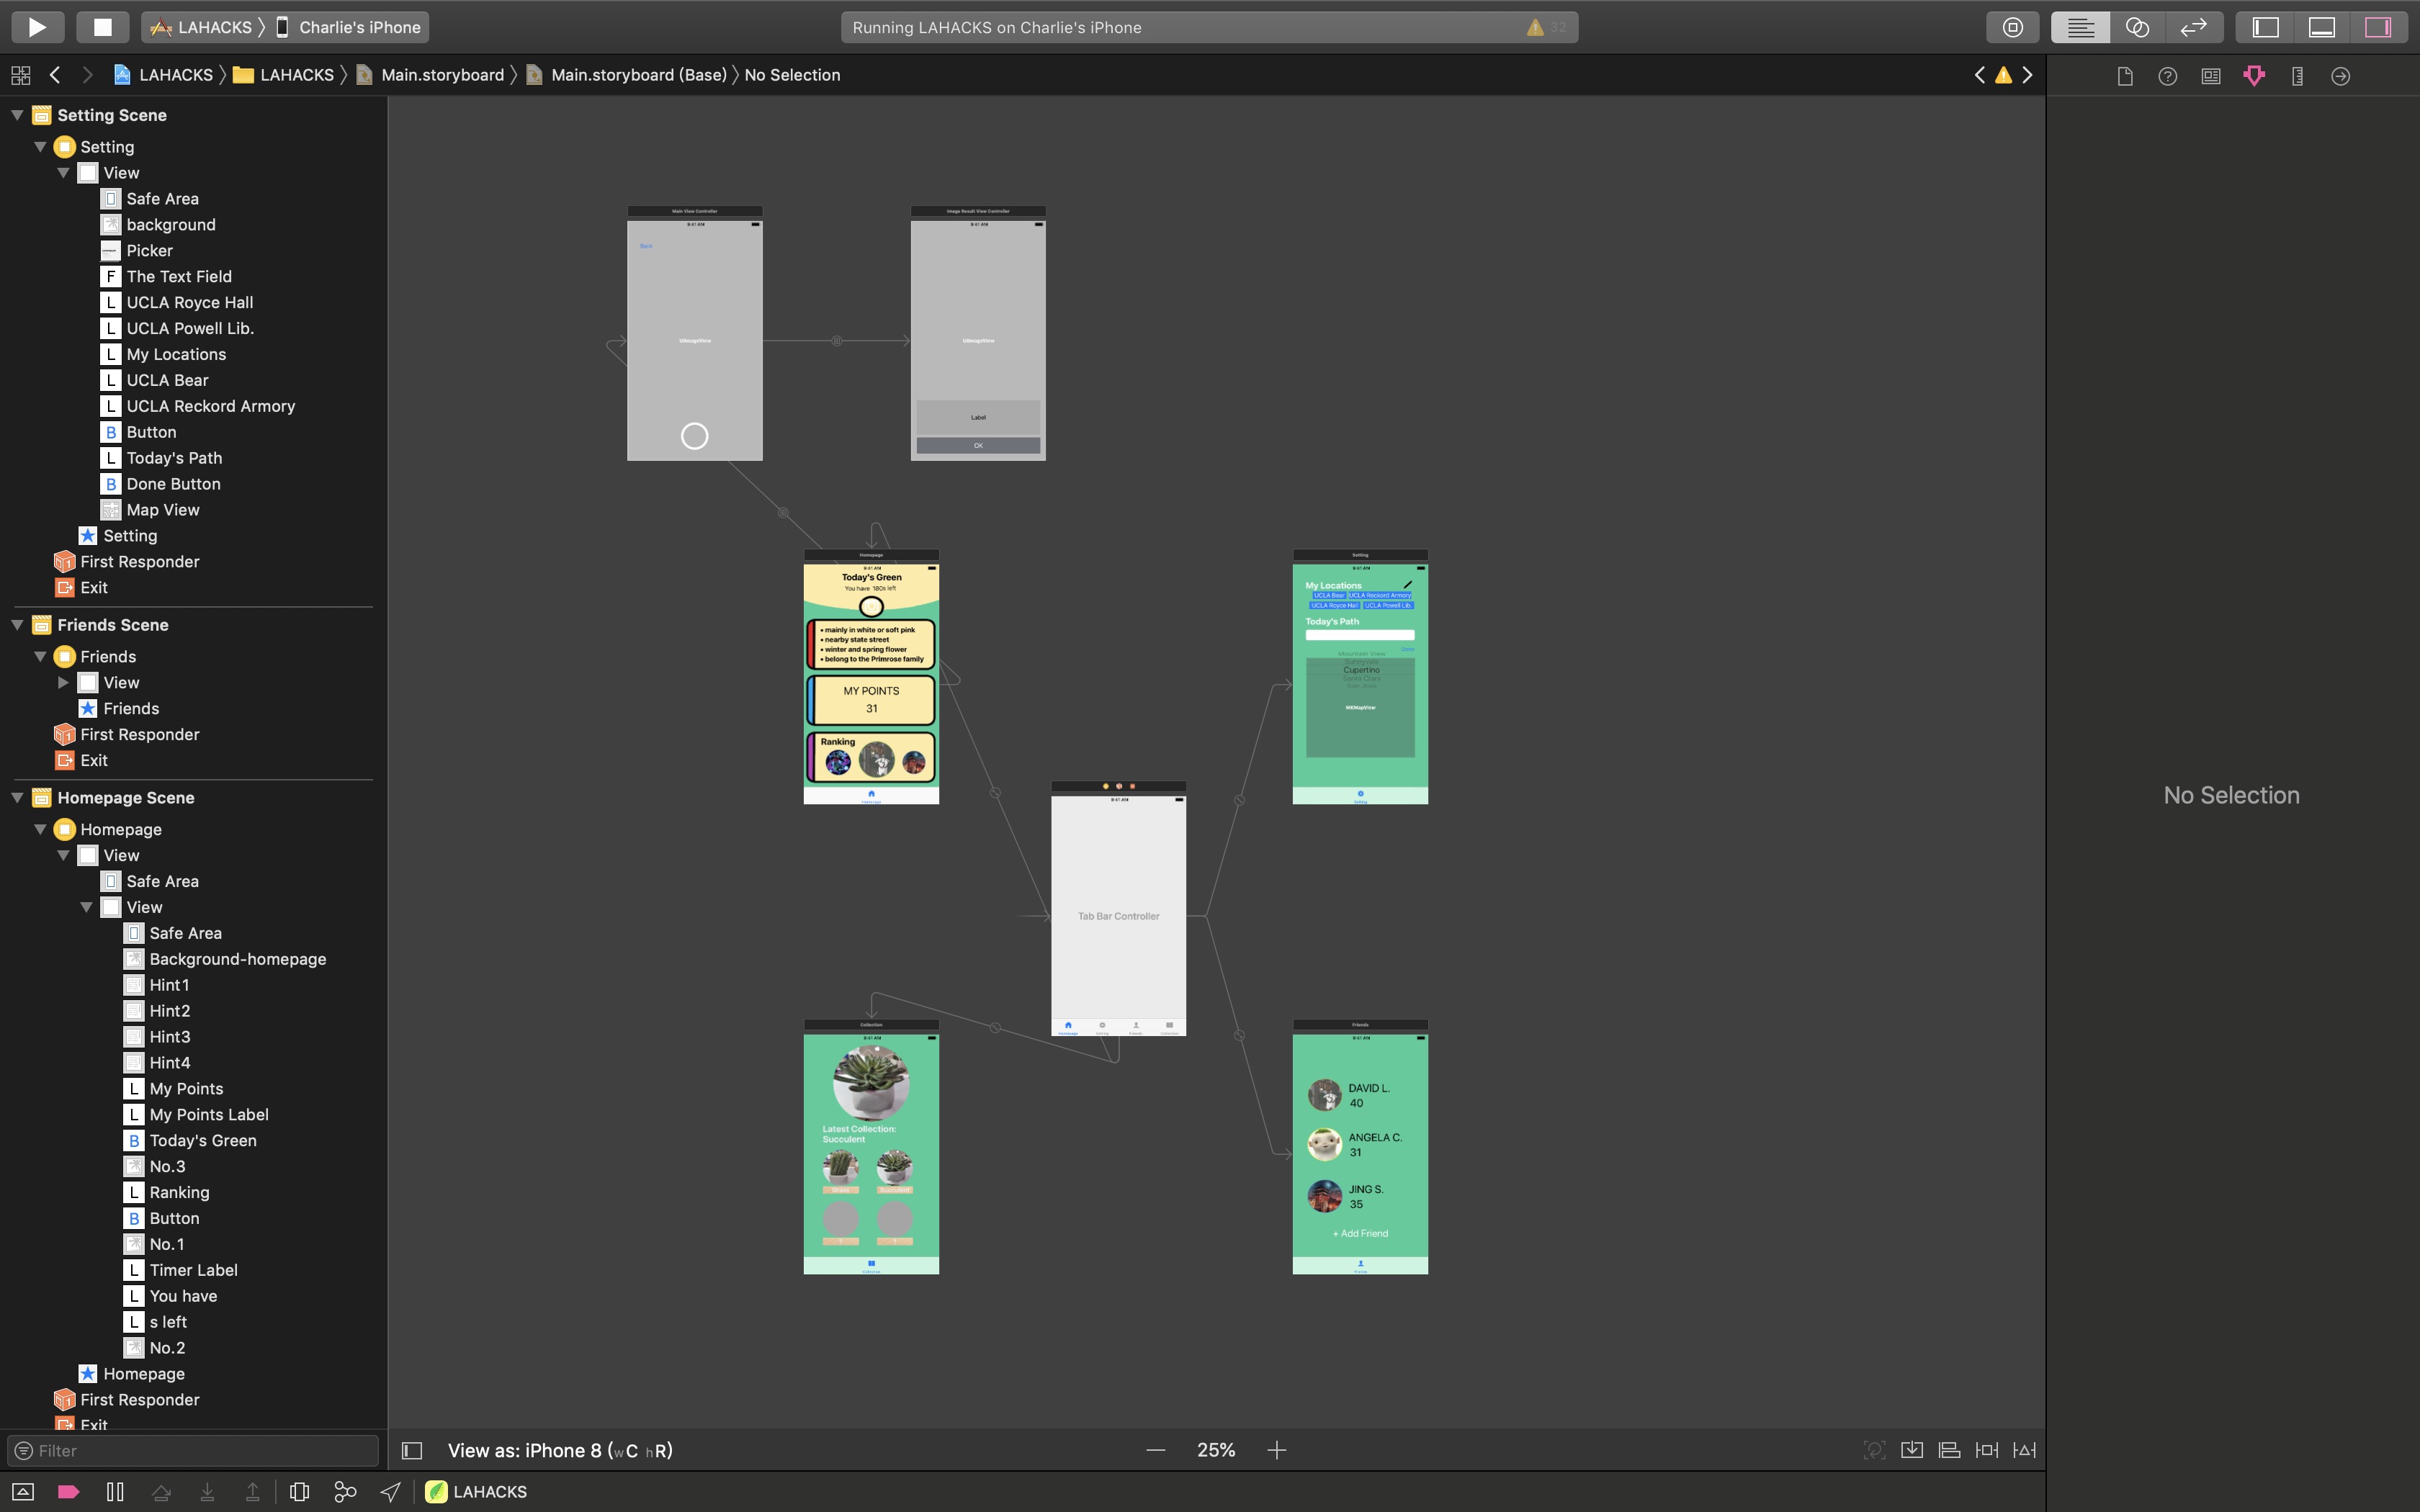Viewport: 2420px width, 1512px height.
Task: Click the zoom in plus button
Action: pos(1277,1450)
